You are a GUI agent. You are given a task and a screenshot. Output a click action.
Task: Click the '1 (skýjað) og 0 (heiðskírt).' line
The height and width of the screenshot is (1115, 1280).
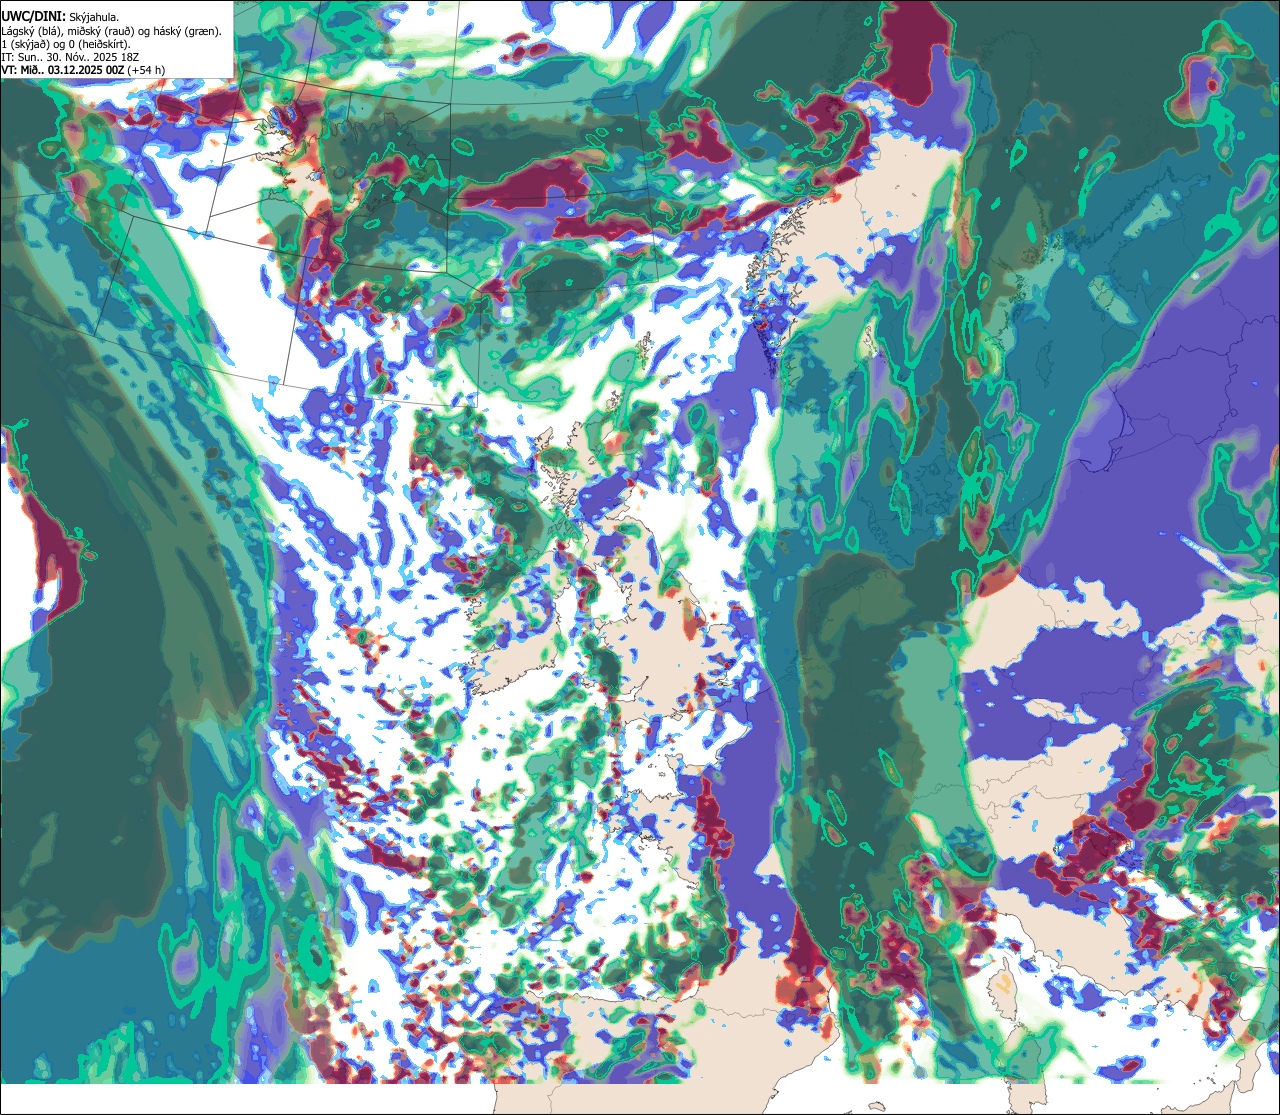click(66, 44)
